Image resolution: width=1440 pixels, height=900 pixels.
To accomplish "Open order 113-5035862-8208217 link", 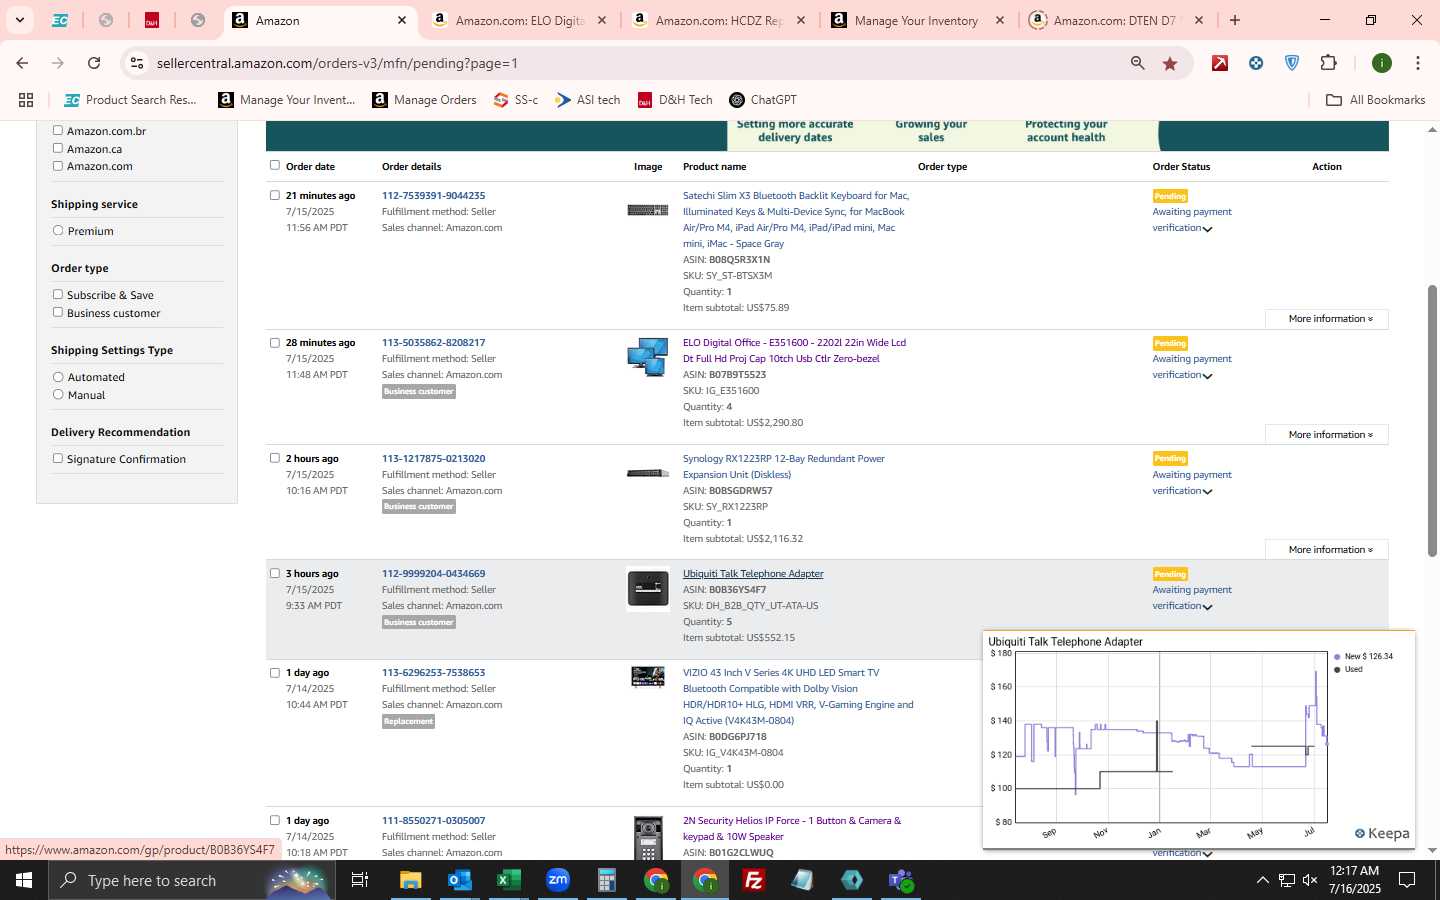I will pos(433,342).
